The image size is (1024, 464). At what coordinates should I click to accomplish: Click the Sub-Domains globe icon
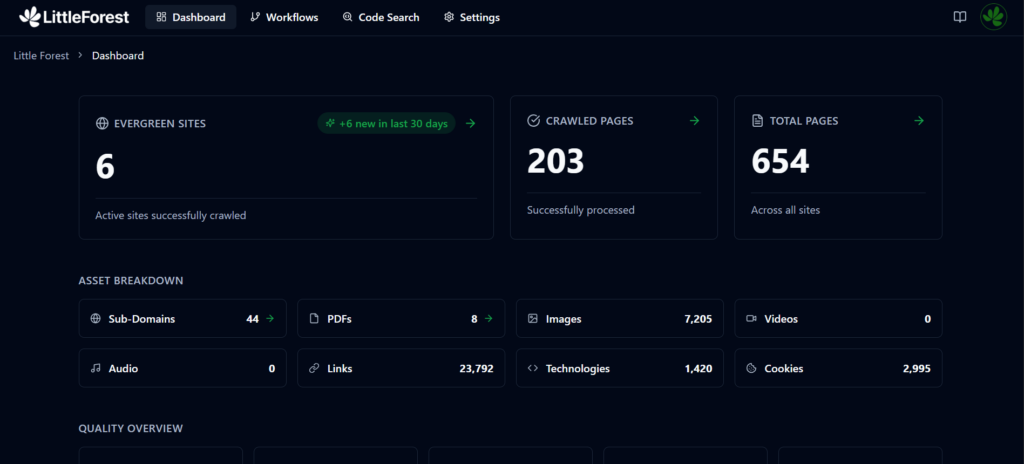[x=96, y=319]
